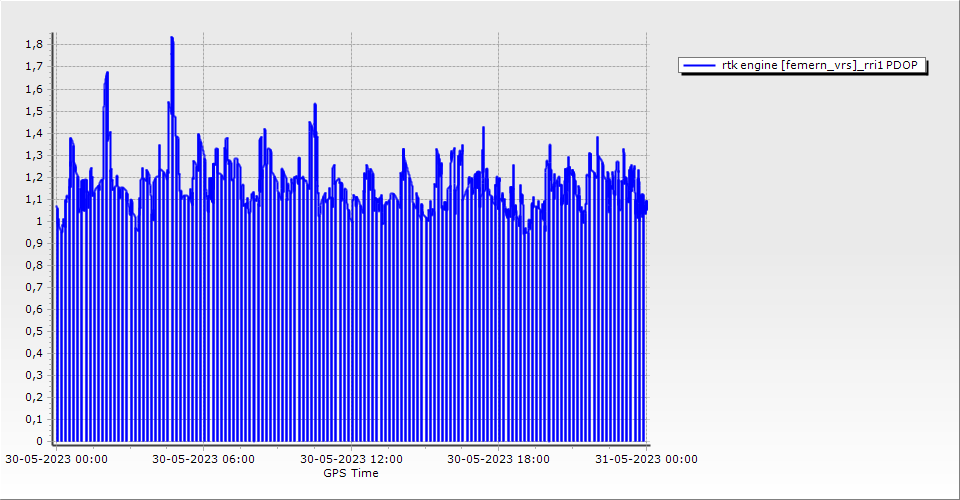Select the blue line swatch in legend
The height and width of the screenshot is (500, 960).
click(699, 65)
